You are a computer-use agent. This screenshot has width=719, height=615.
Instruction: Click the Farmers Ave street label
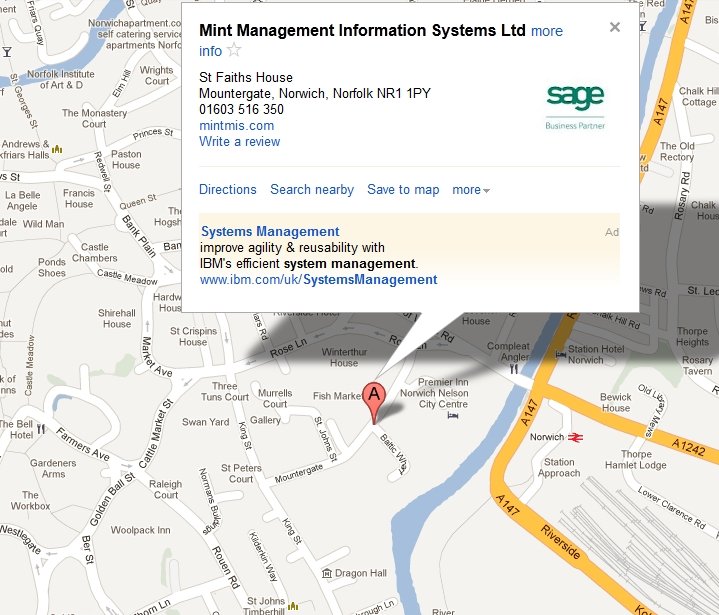(x=83, y=444)
